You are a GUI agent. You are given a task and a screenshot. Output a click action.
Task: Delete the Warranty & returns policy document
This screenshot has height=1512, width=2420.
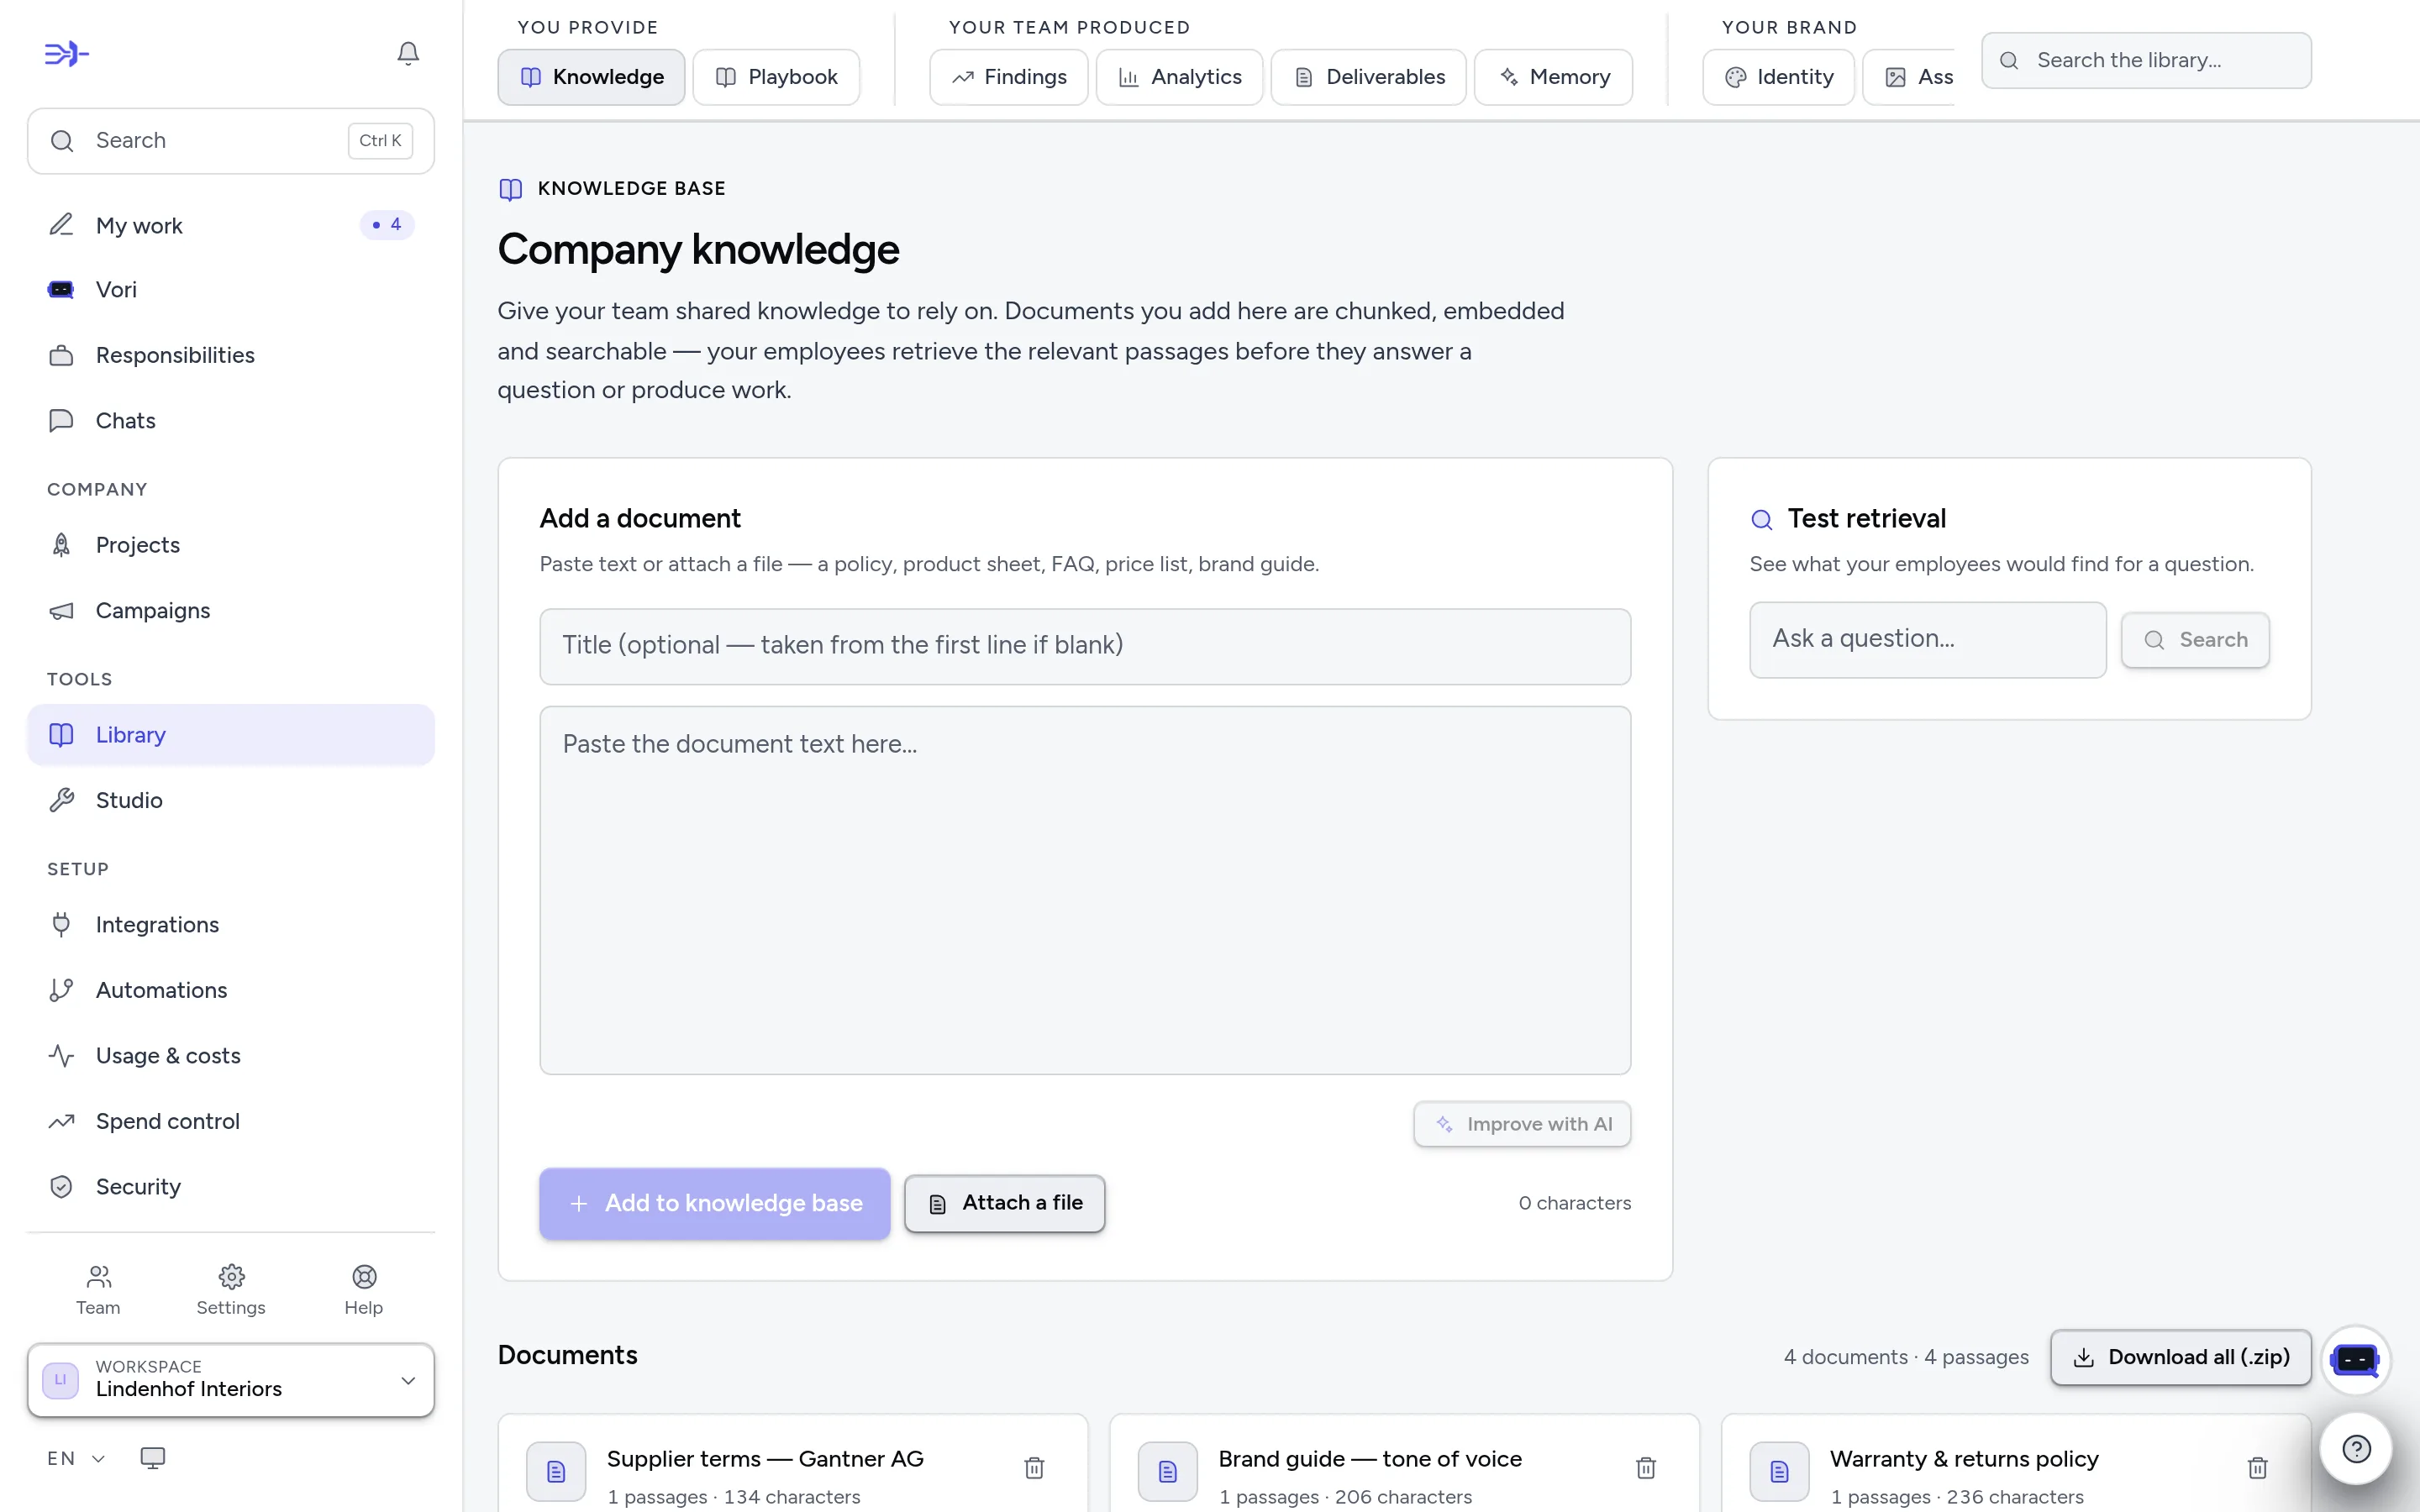point(2257,1467)
